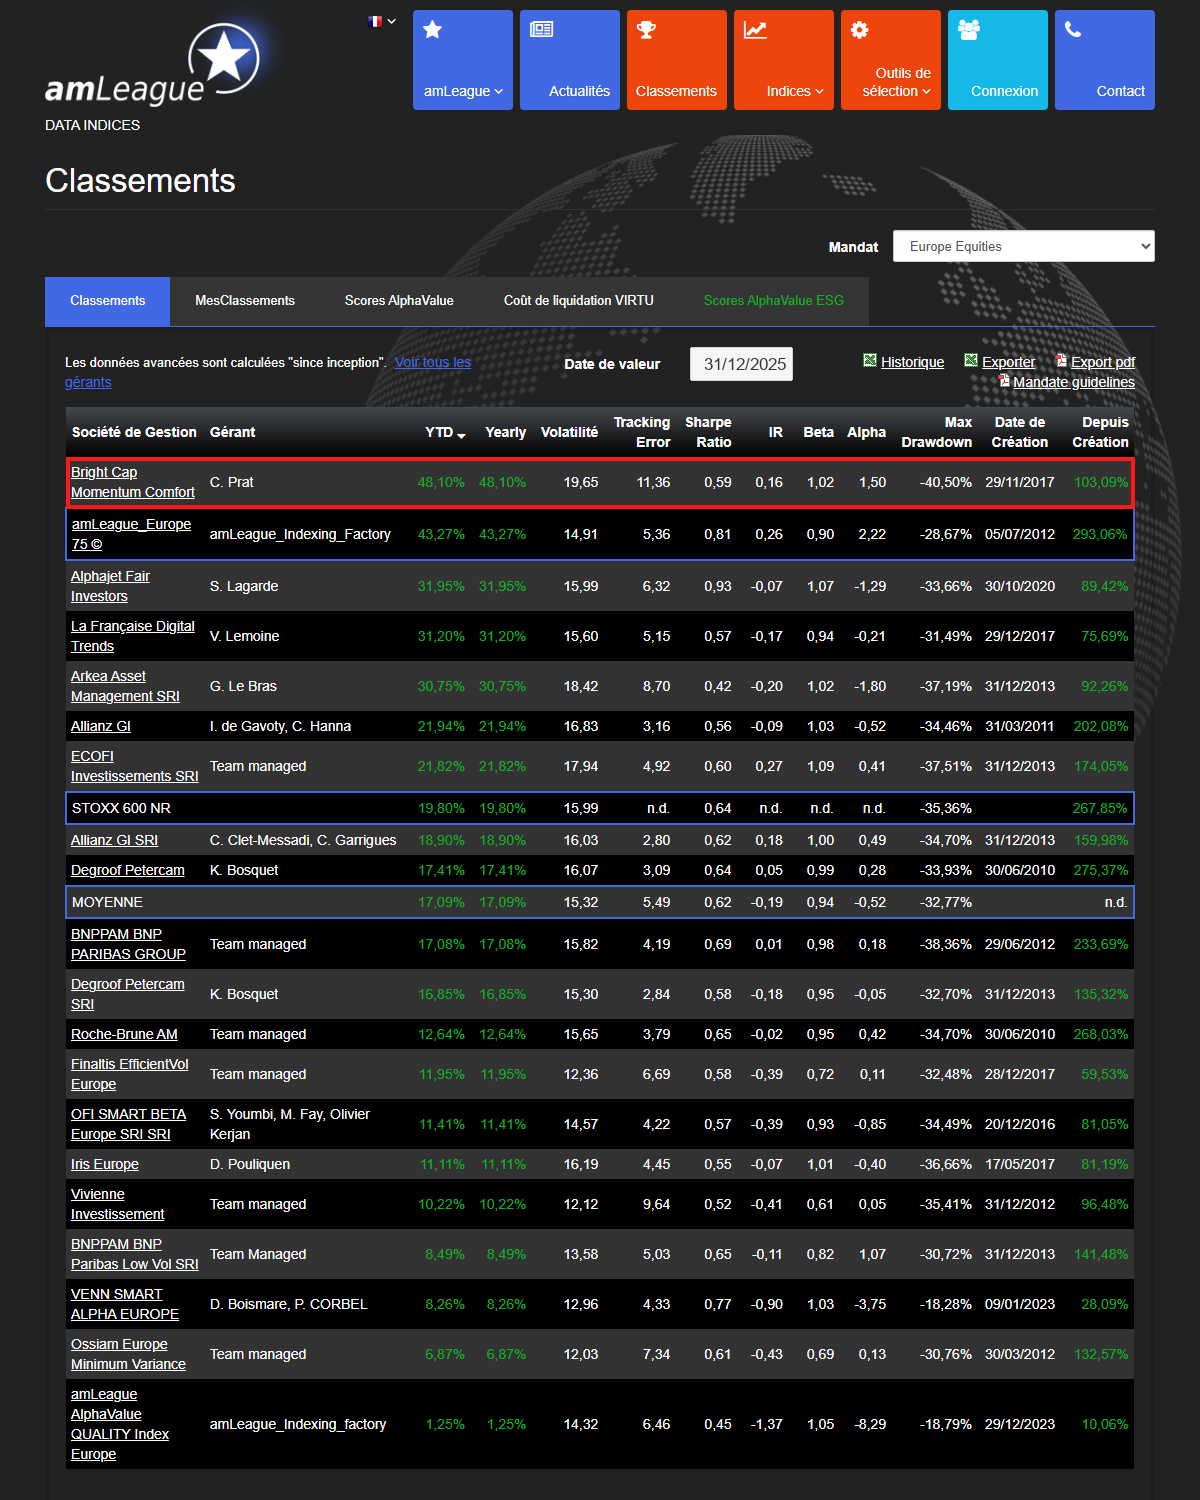
Task: Click the Date de valeur field
Action: [x=742, y=364]
